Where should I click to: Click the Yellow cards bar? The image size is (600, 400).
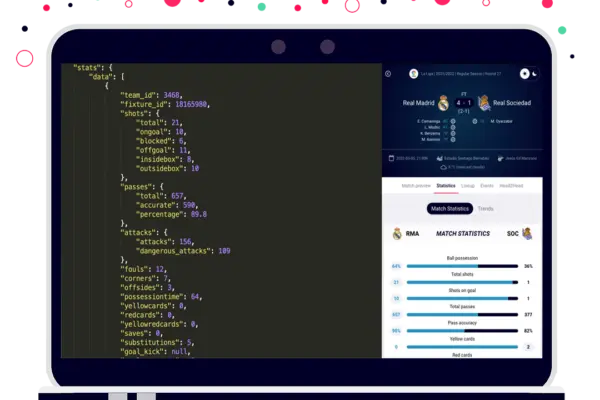(462, 347)
